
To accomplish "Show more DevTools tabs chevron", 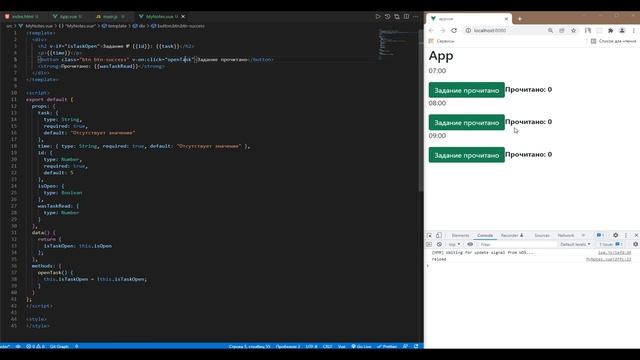I will (583, 236).
